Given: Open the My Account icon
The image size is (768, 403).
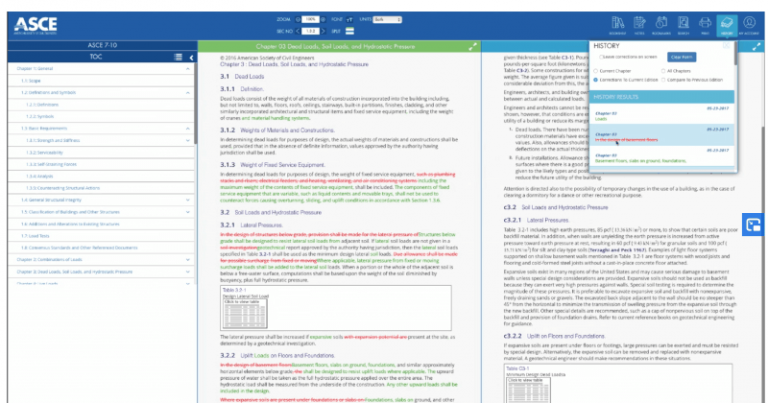Looking at the screenshot, I should 748,25.
